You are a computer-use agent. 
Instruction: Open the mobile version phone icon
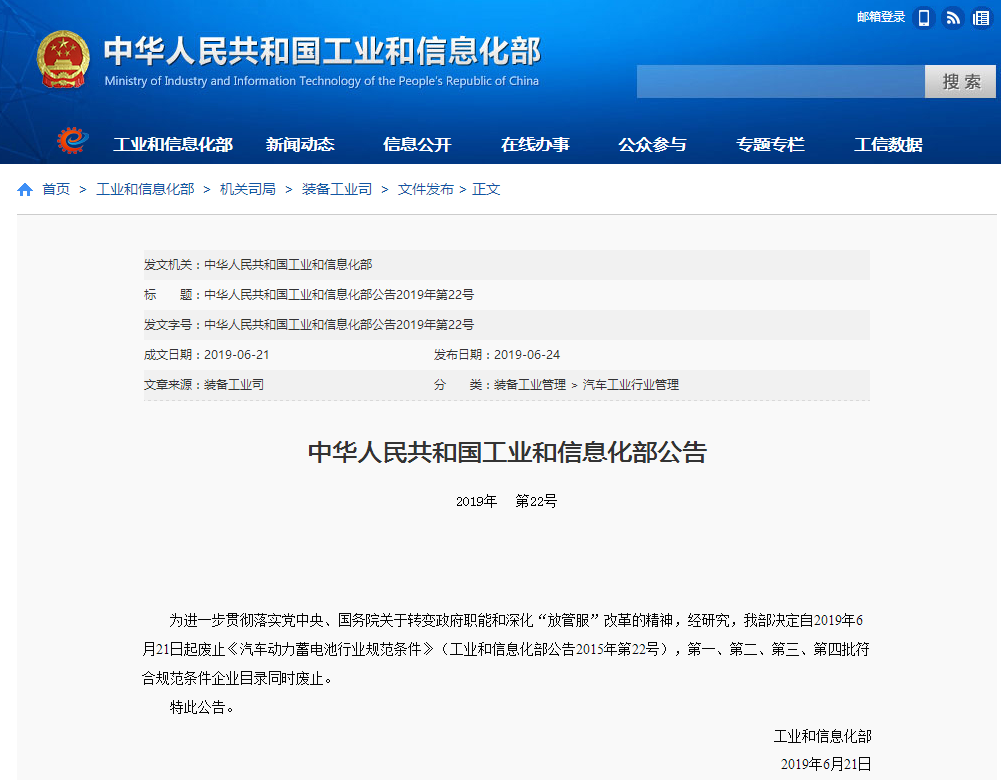click(923, 18)
